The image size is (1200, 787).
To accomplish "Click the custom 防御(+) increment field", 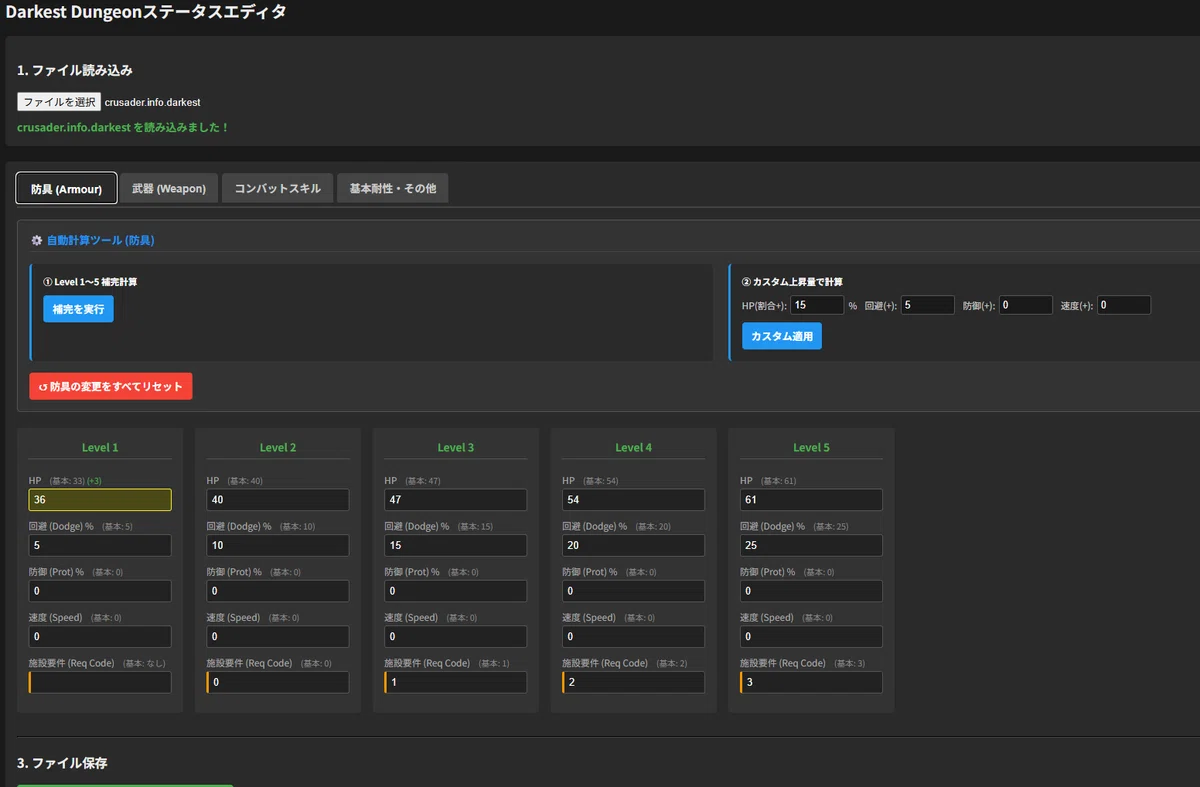I will coord(1026,305).
